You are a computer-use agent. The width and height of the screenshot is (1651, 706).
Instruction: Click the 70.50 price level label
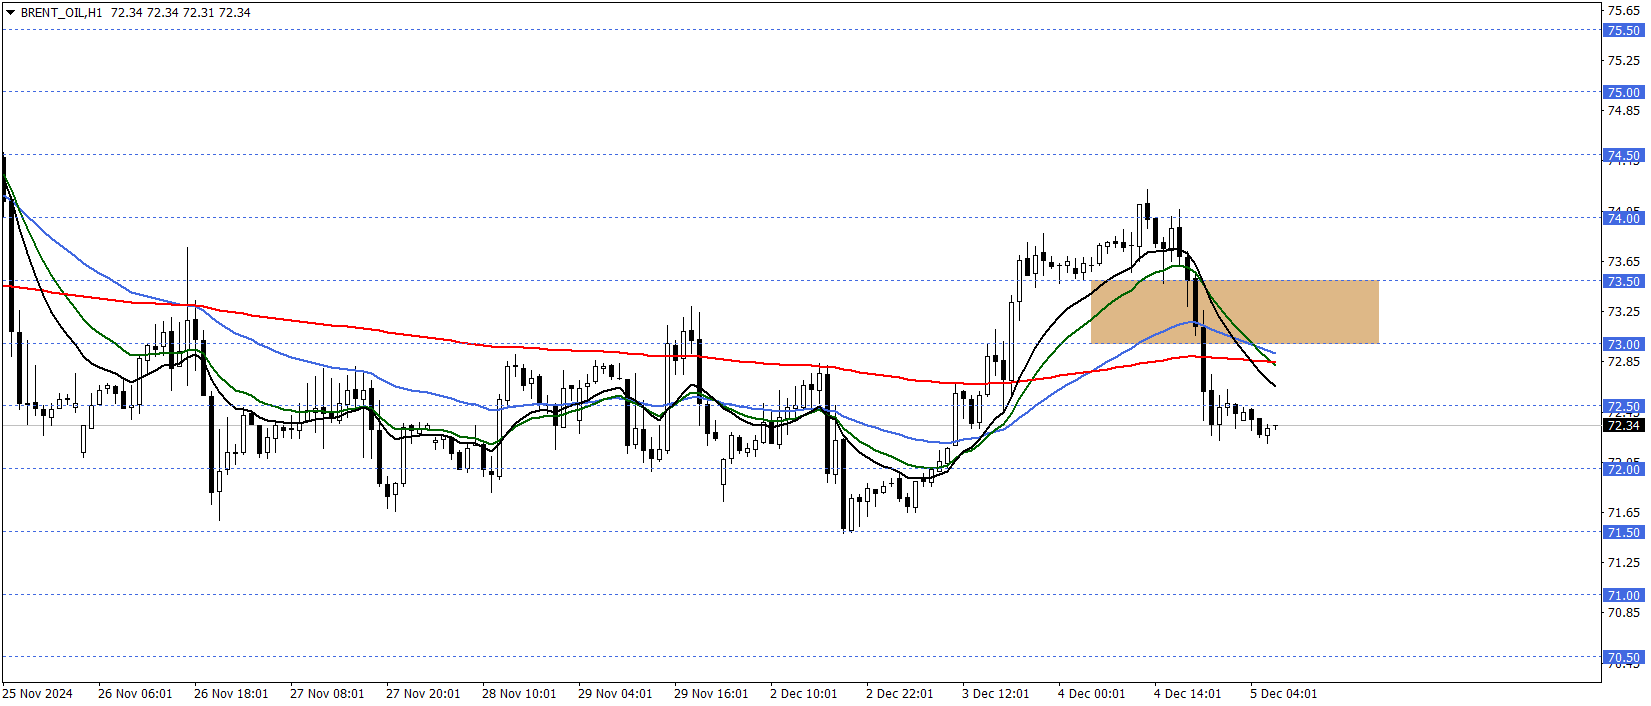coord(1623,657)
